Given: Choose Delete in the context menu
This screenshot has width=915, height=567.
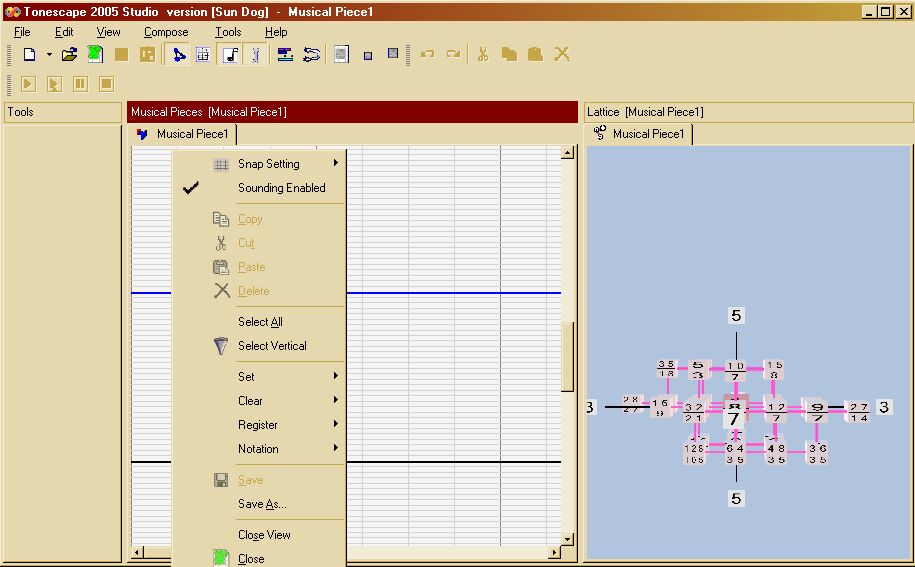Looking at the screenshot, I should [259, 291].
